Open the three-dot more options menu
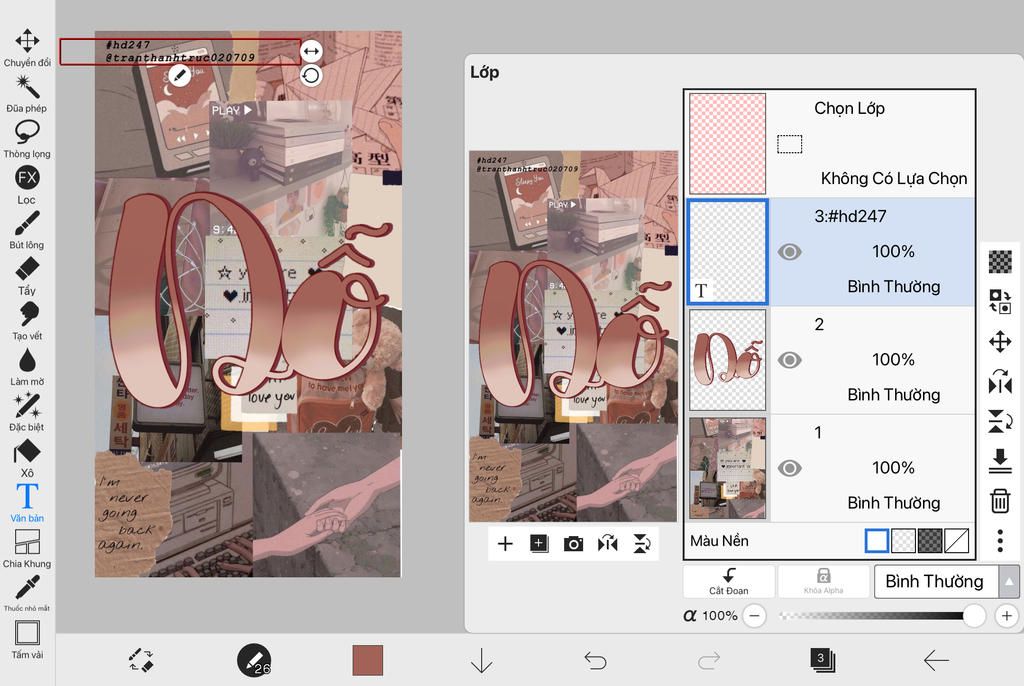Viewport: 1024px width, 686px height. [1000, 541]
